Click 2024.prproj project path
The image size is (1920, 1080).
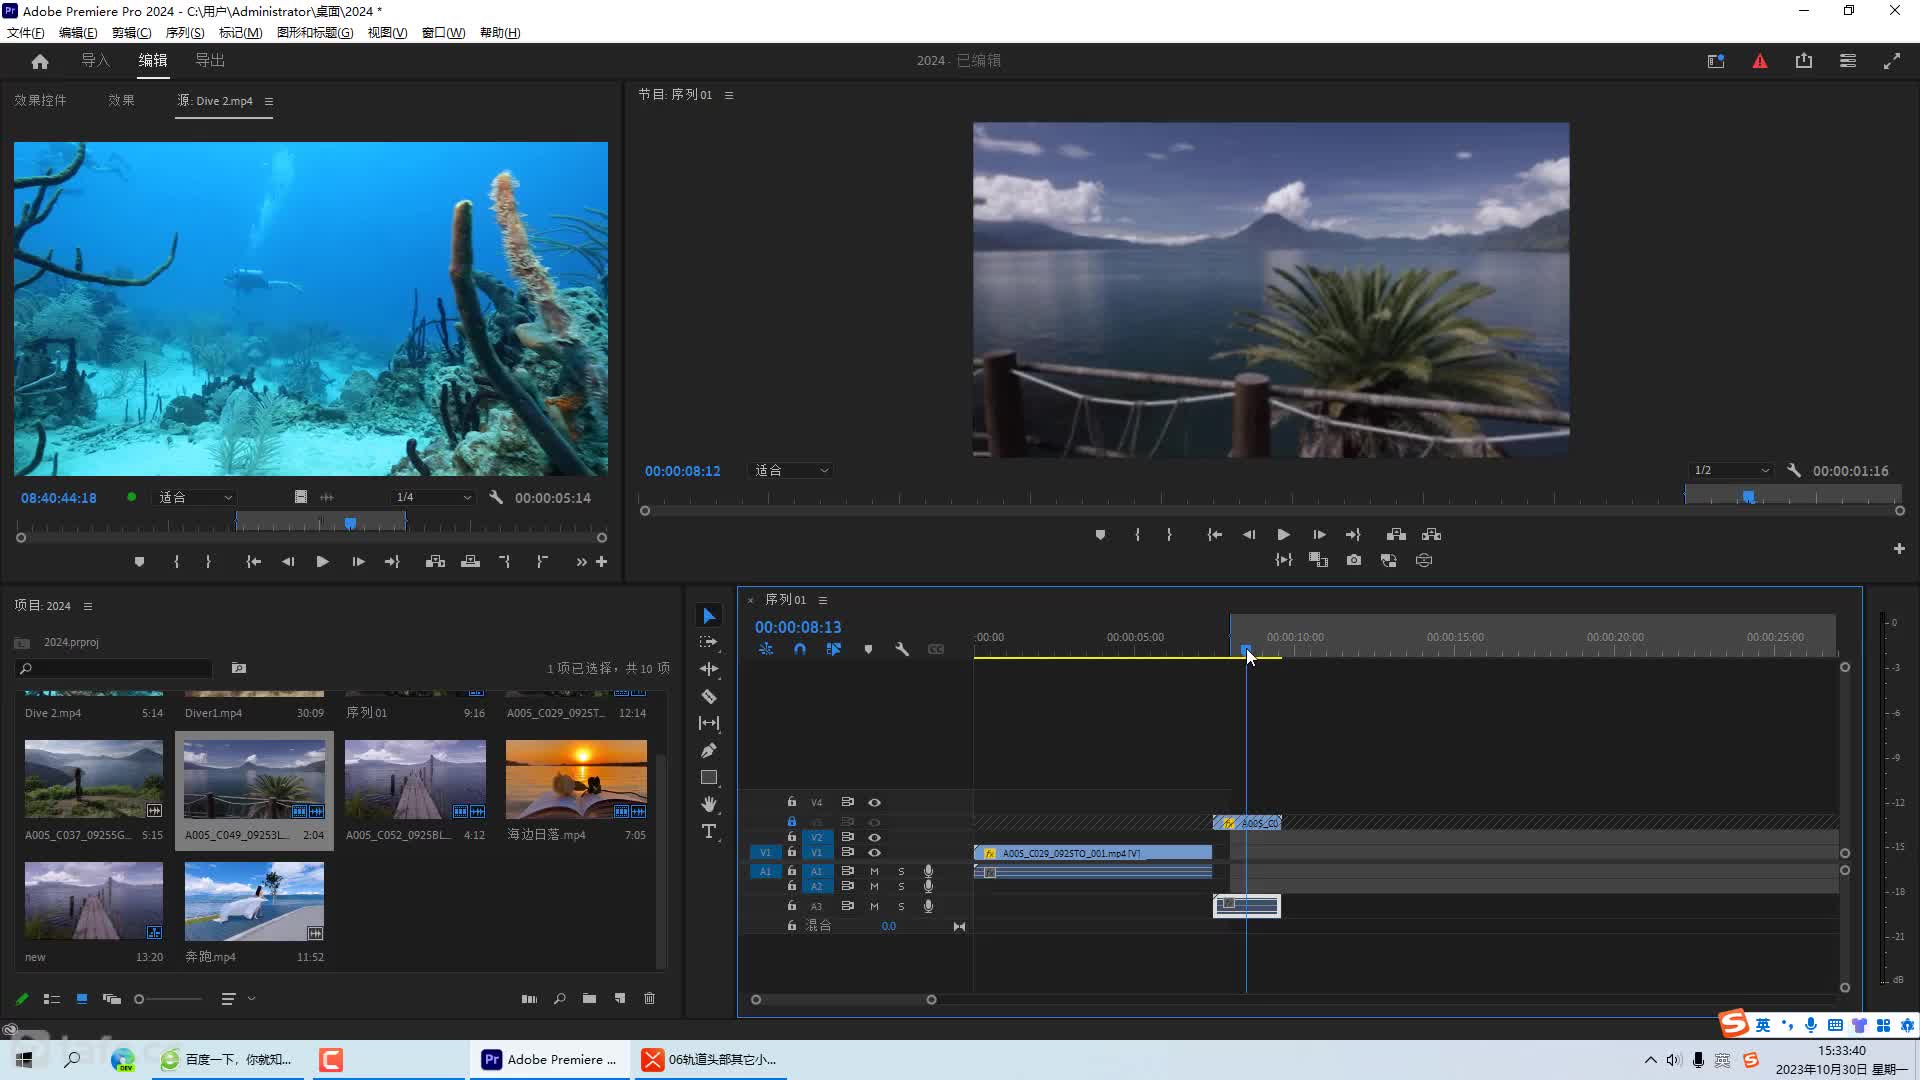(71, 642)
